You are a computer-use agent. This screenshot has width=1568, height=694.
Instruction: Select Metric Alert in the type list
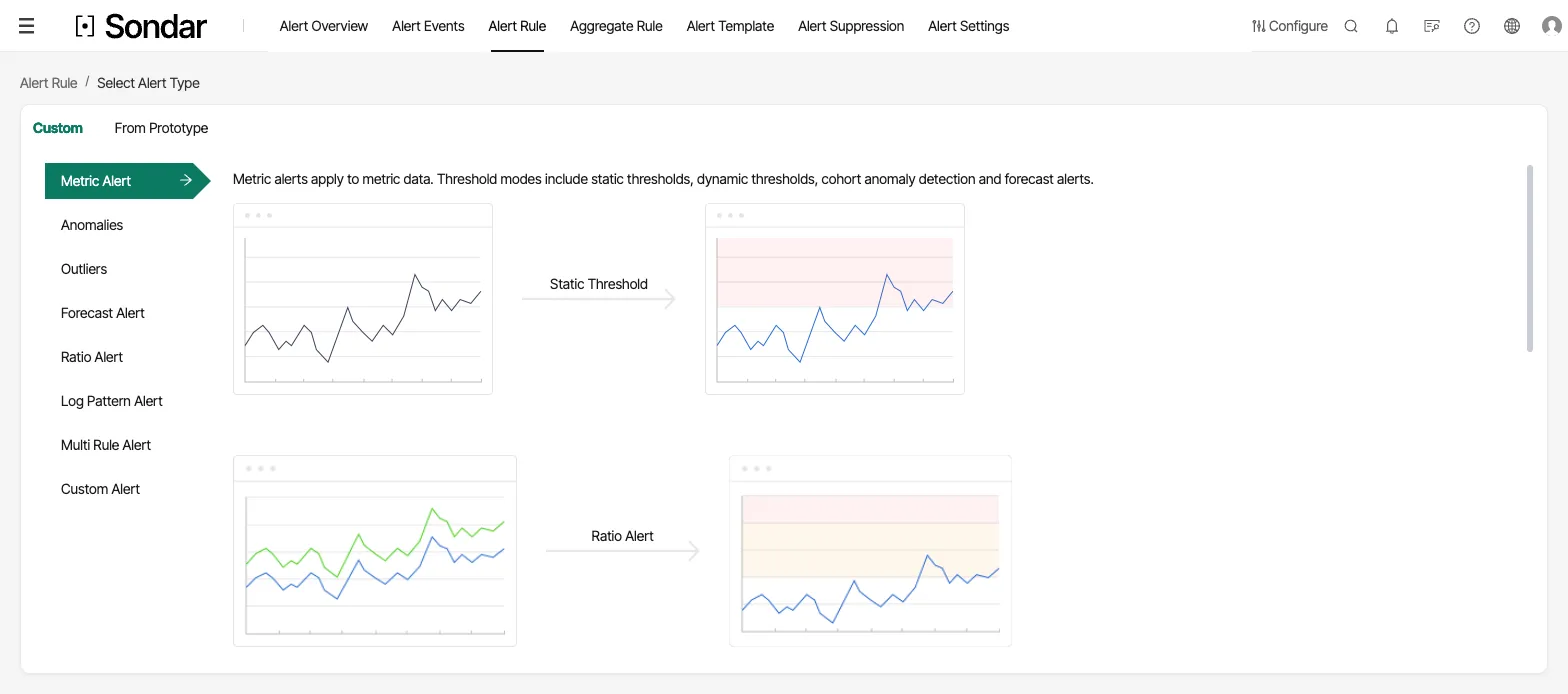(128, 181)
